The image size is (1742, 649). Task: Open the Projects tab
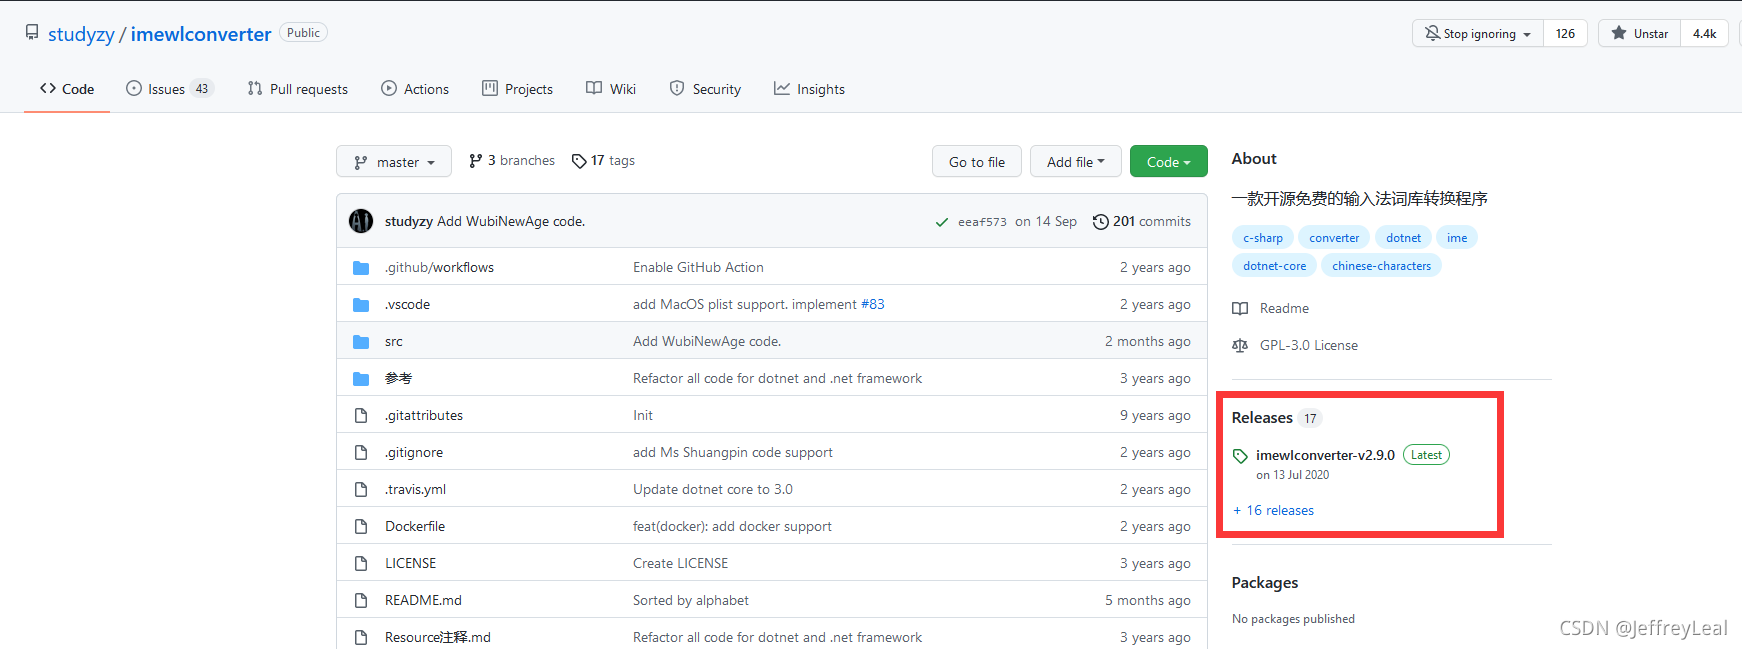pyautogui.click(x=517, y=89)
